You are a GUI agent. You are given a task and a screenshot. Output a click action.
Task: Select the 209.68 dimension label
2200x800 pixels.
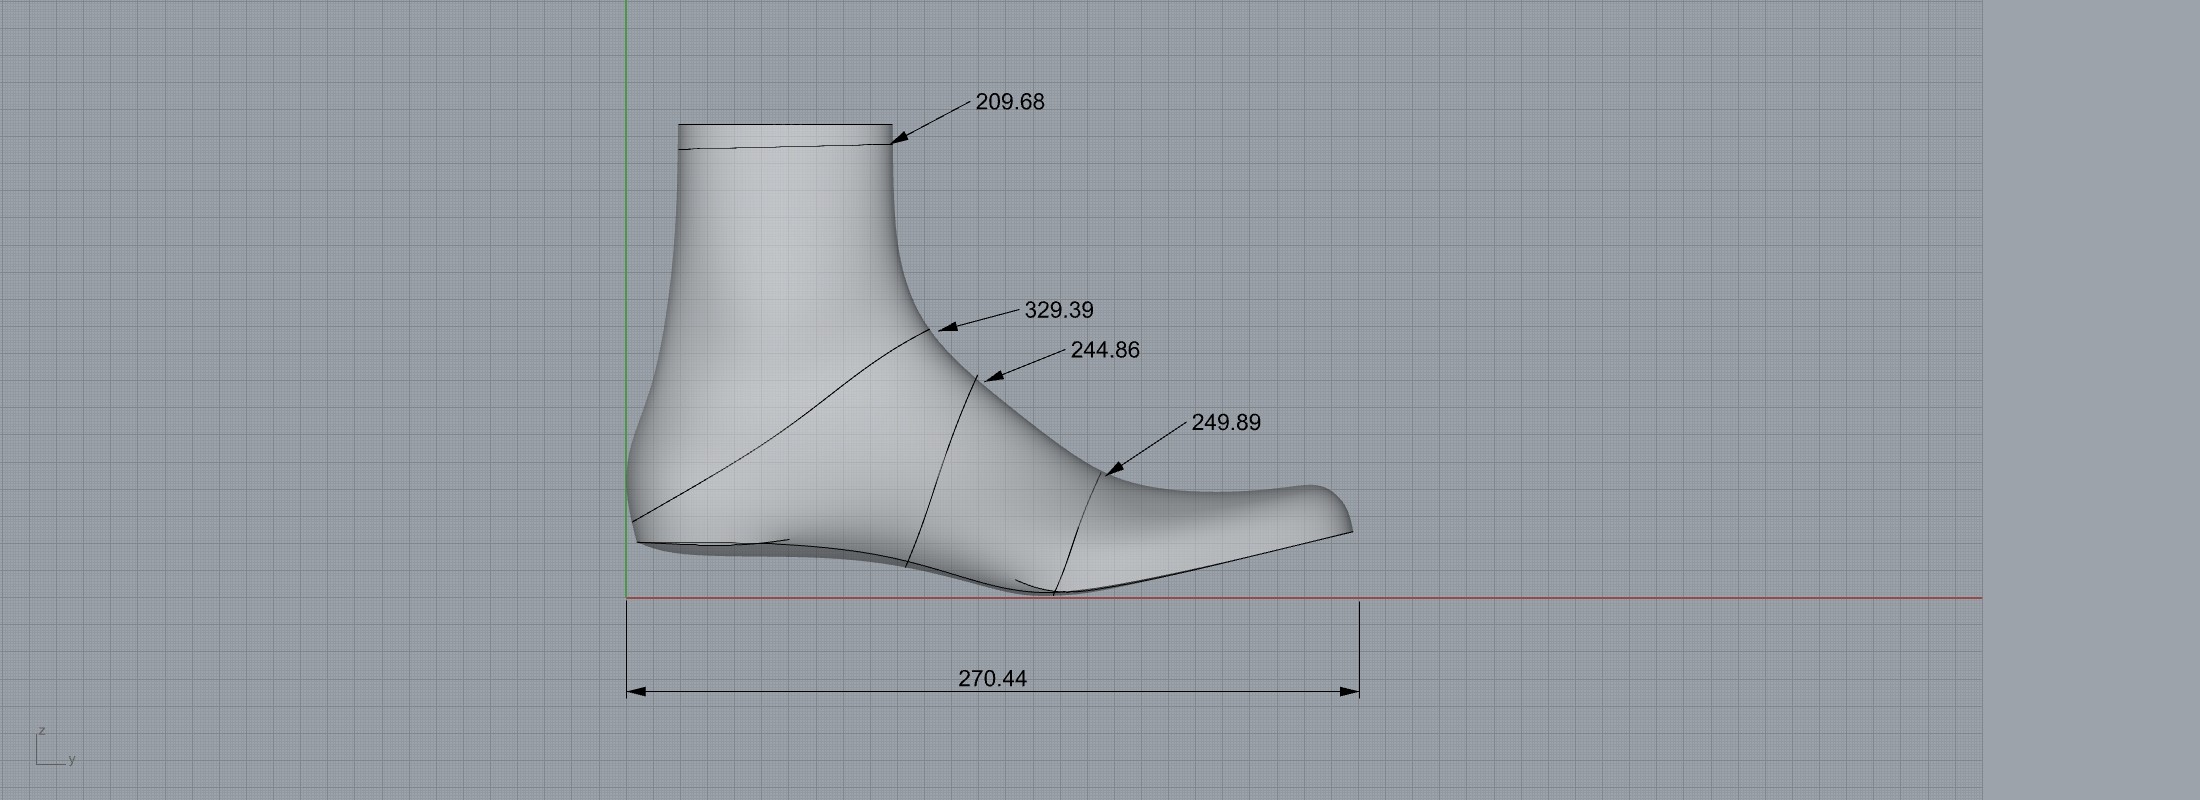point(1009,102)
